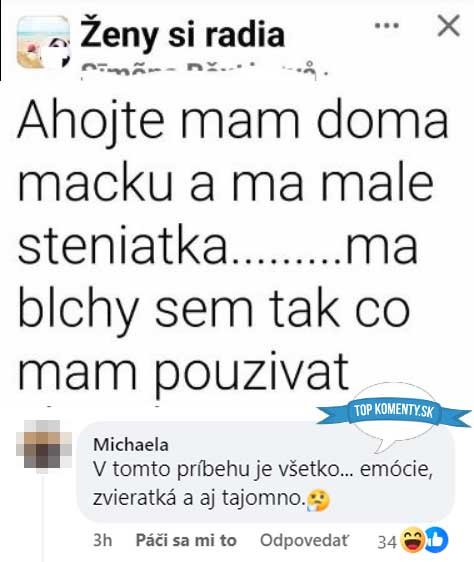Close the post with the X icon

[449, 25]
